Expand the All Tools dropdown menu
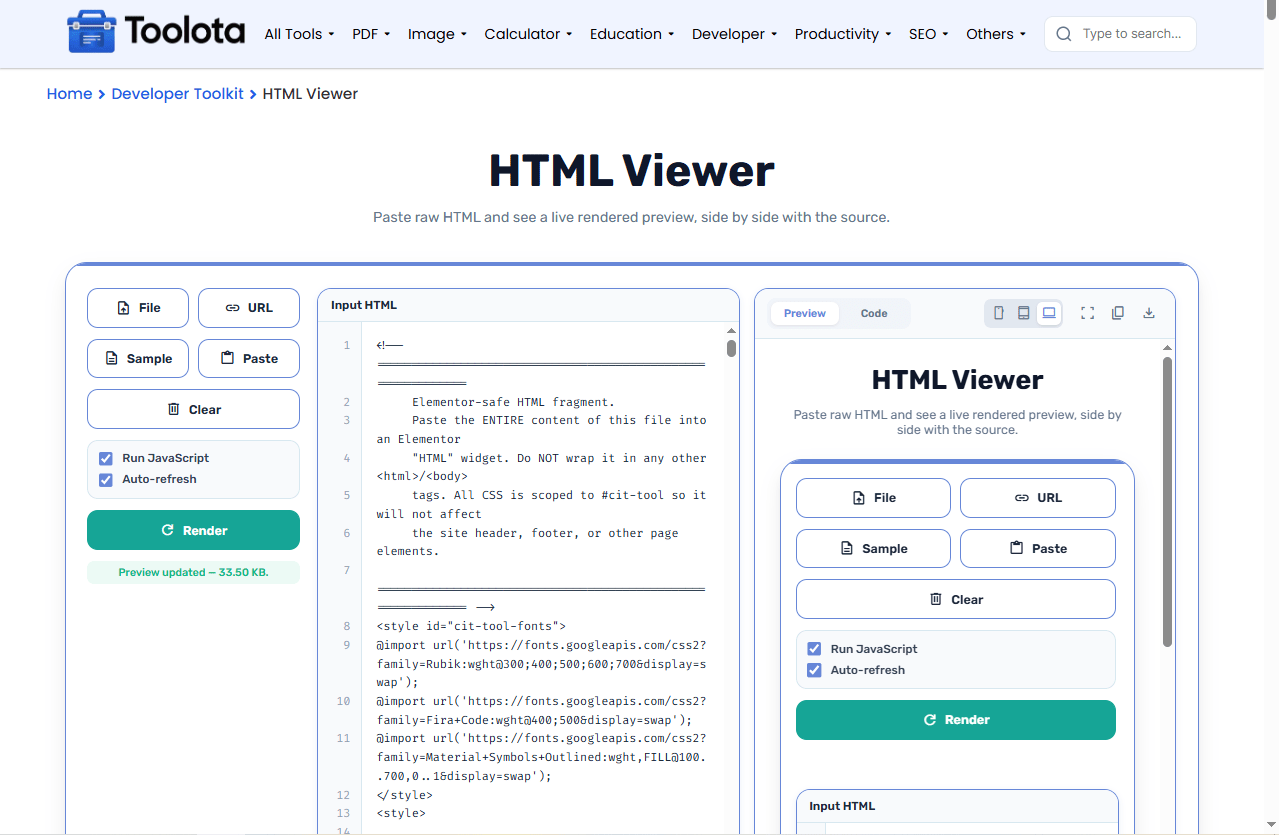The width and height of the screenshot is (1279, 835). [299, 34]
